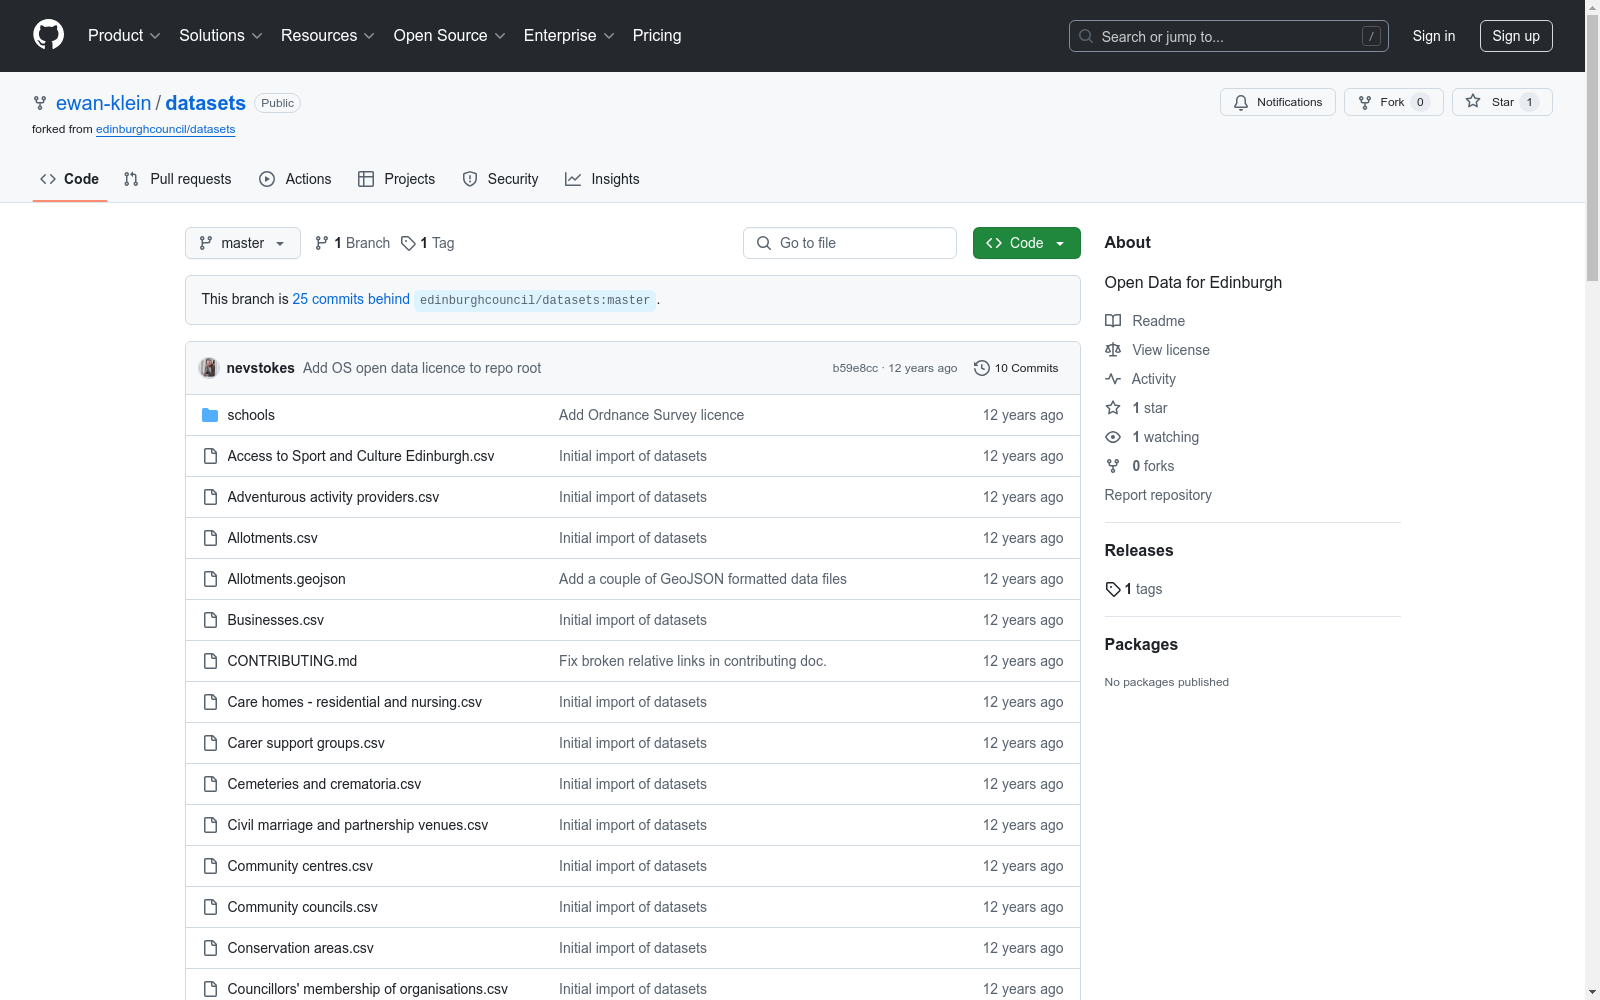Switch to the Actions tab
Viewport: 1600px width, 1000px height.
click(x=295, y=179)
